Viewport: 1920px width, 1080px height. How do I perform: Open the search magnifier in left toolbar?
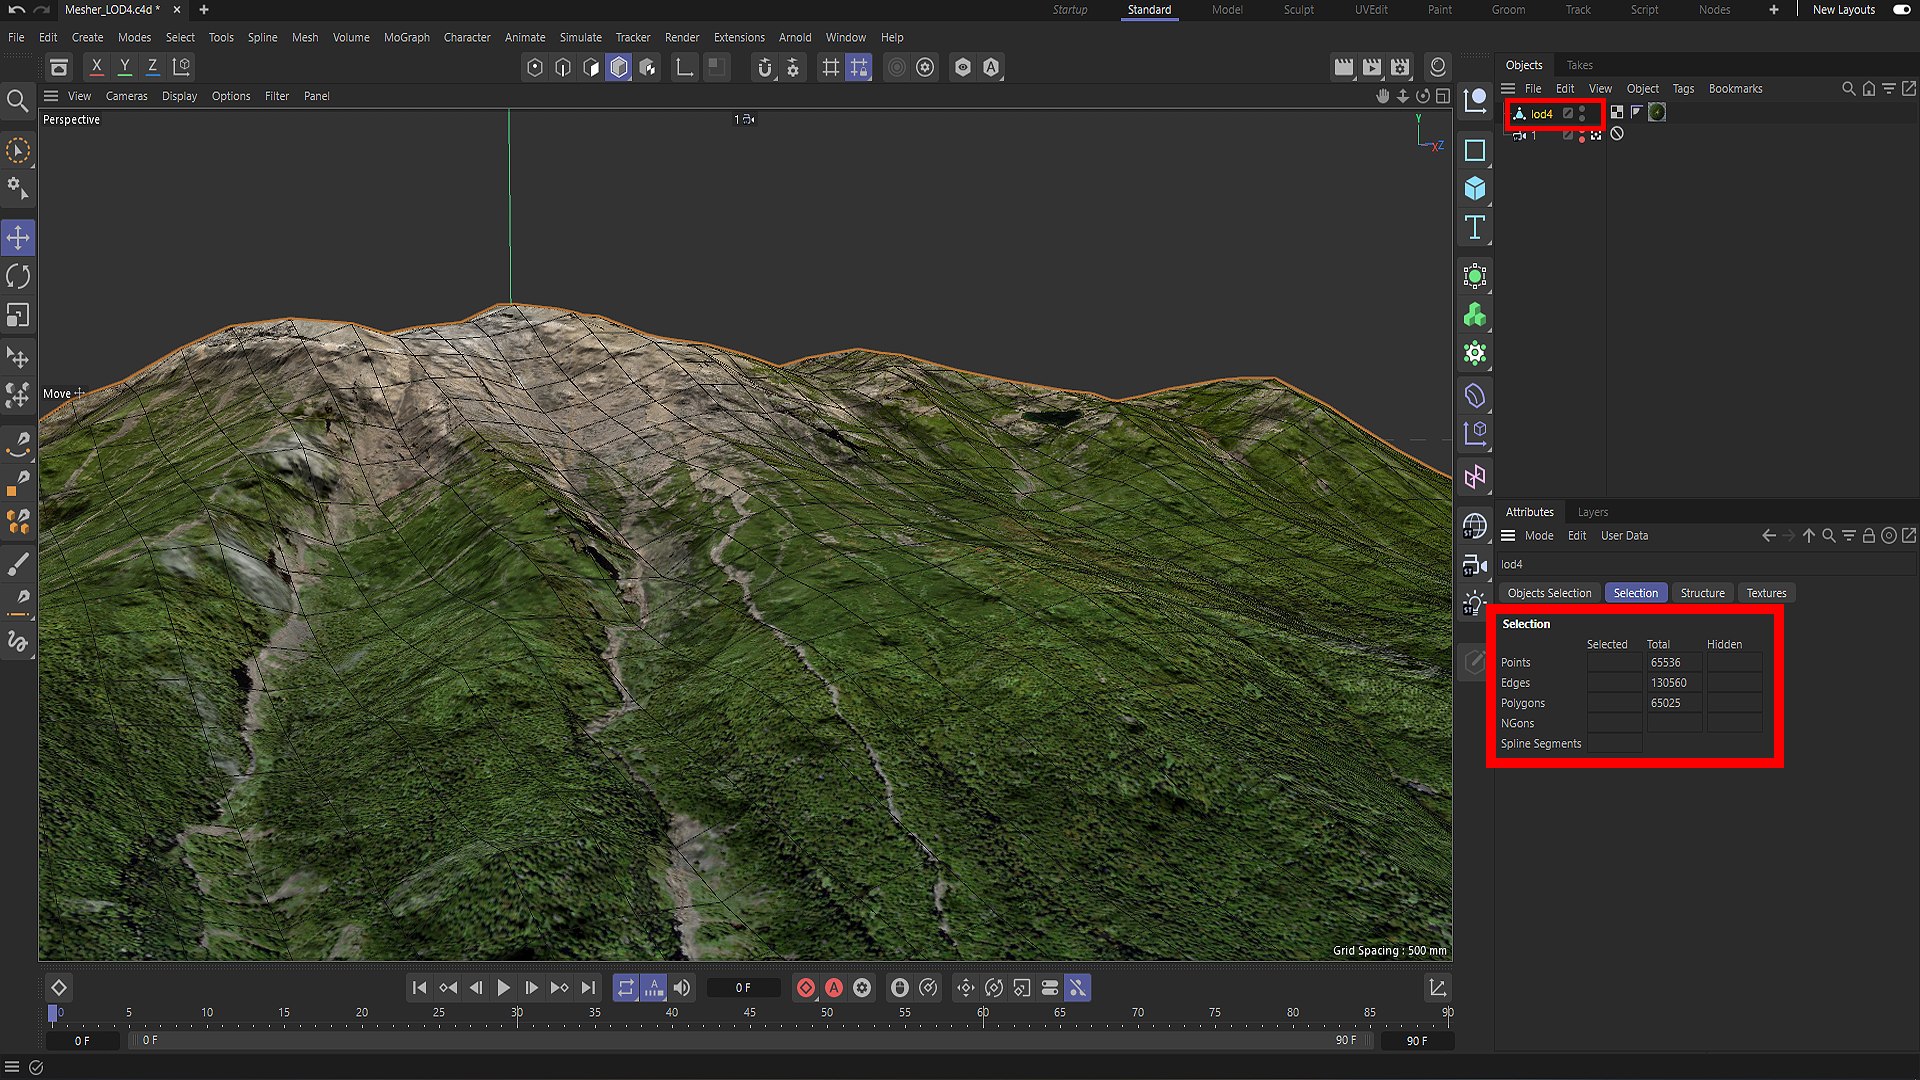point(17,101)
